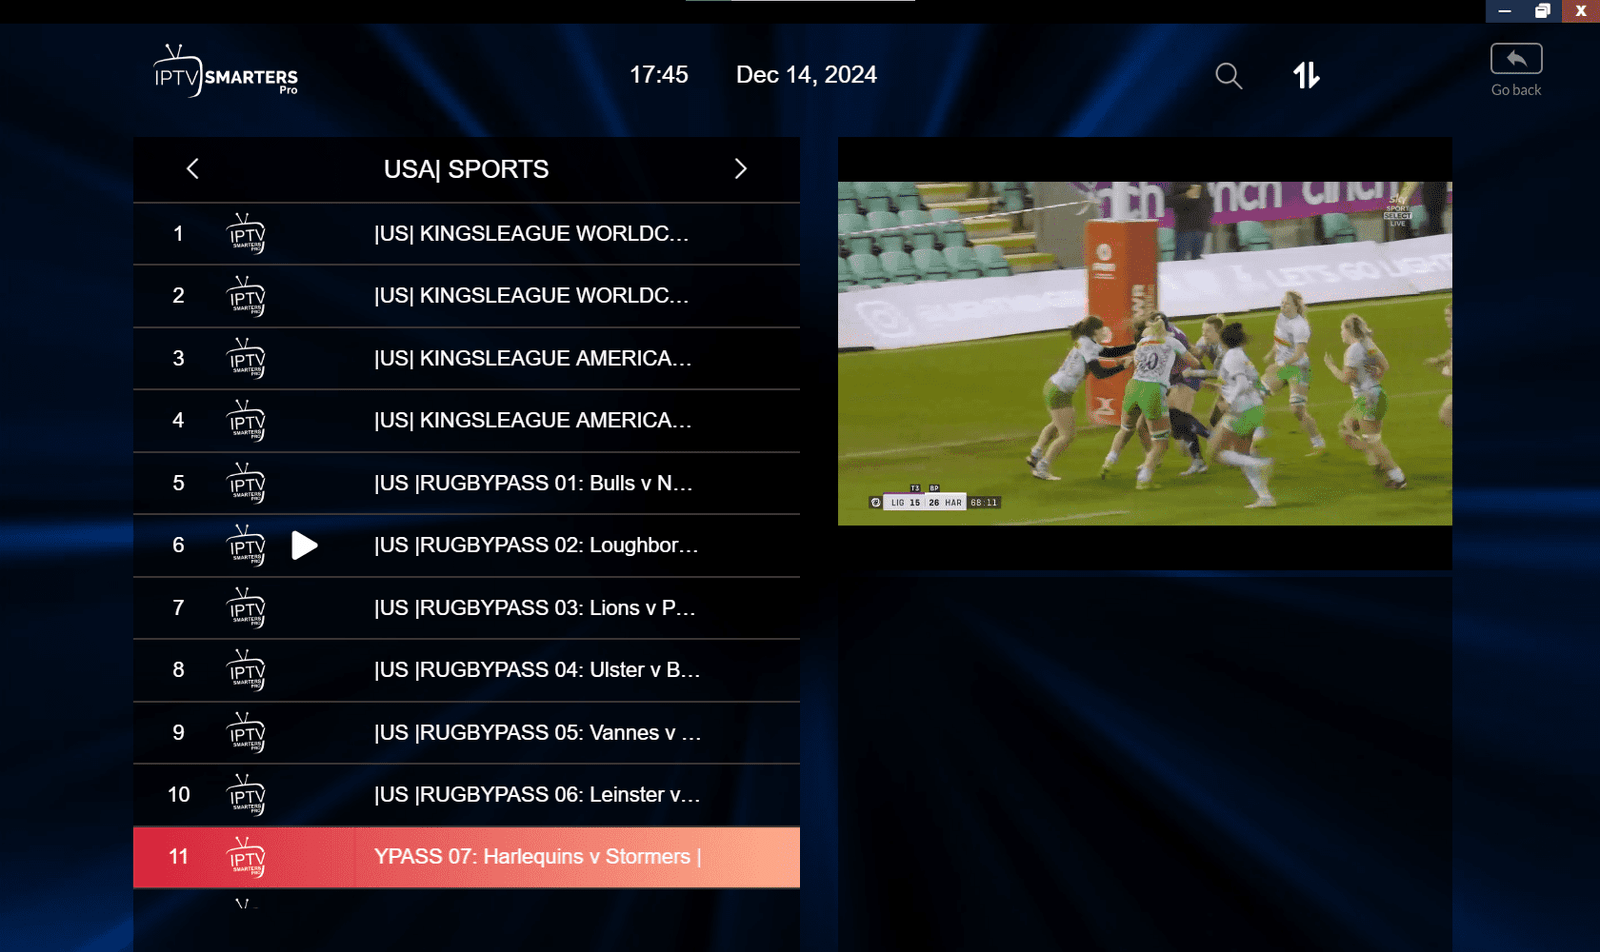Image resolution: width=1600 pixels, height=952 pixels.
Task: Click channel 6 IPTV logo icon
Action: (246, 546)
